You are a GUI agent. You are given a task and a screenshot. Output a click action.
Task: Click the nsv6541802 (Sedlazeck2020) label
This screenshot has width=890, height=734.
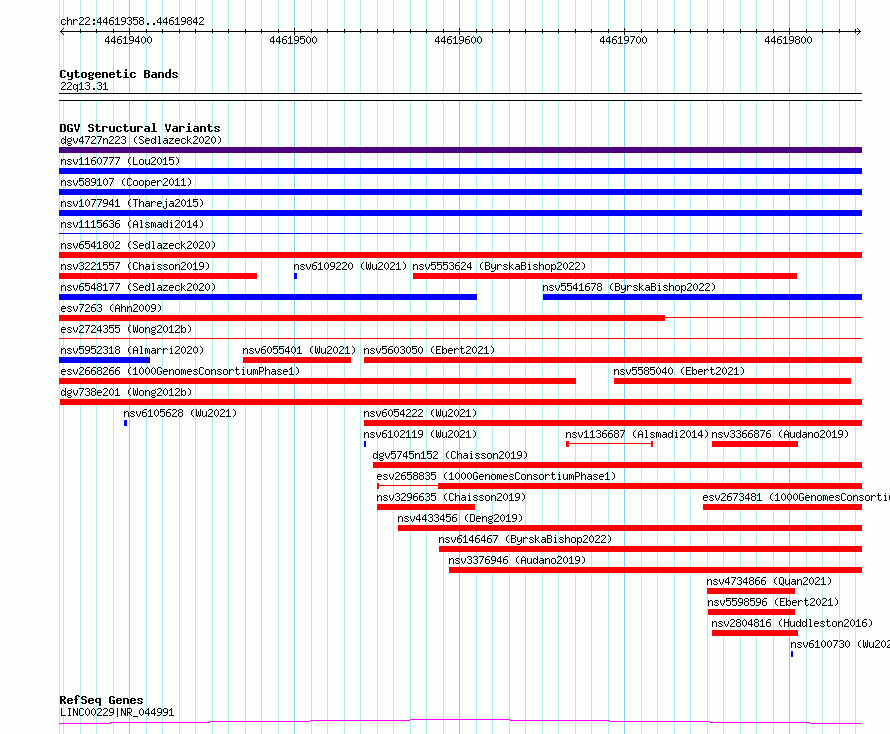[x=138, y=245]
